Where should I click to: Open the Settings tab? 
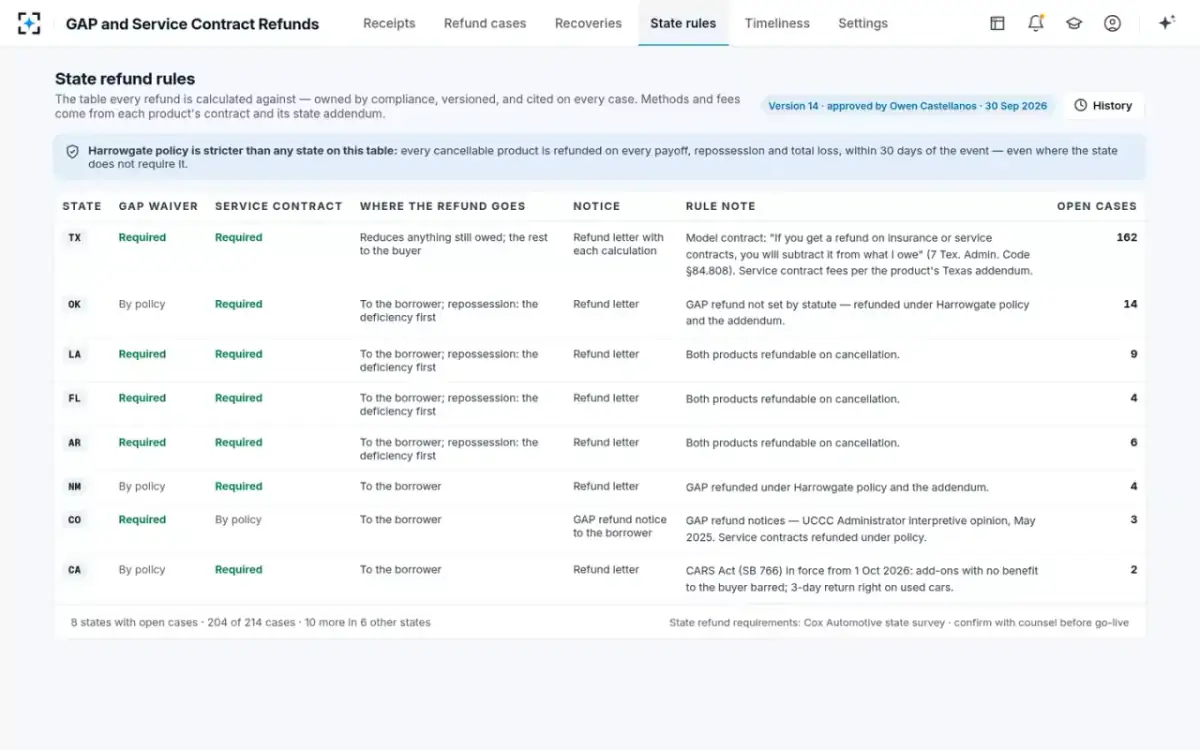(863, 23)
